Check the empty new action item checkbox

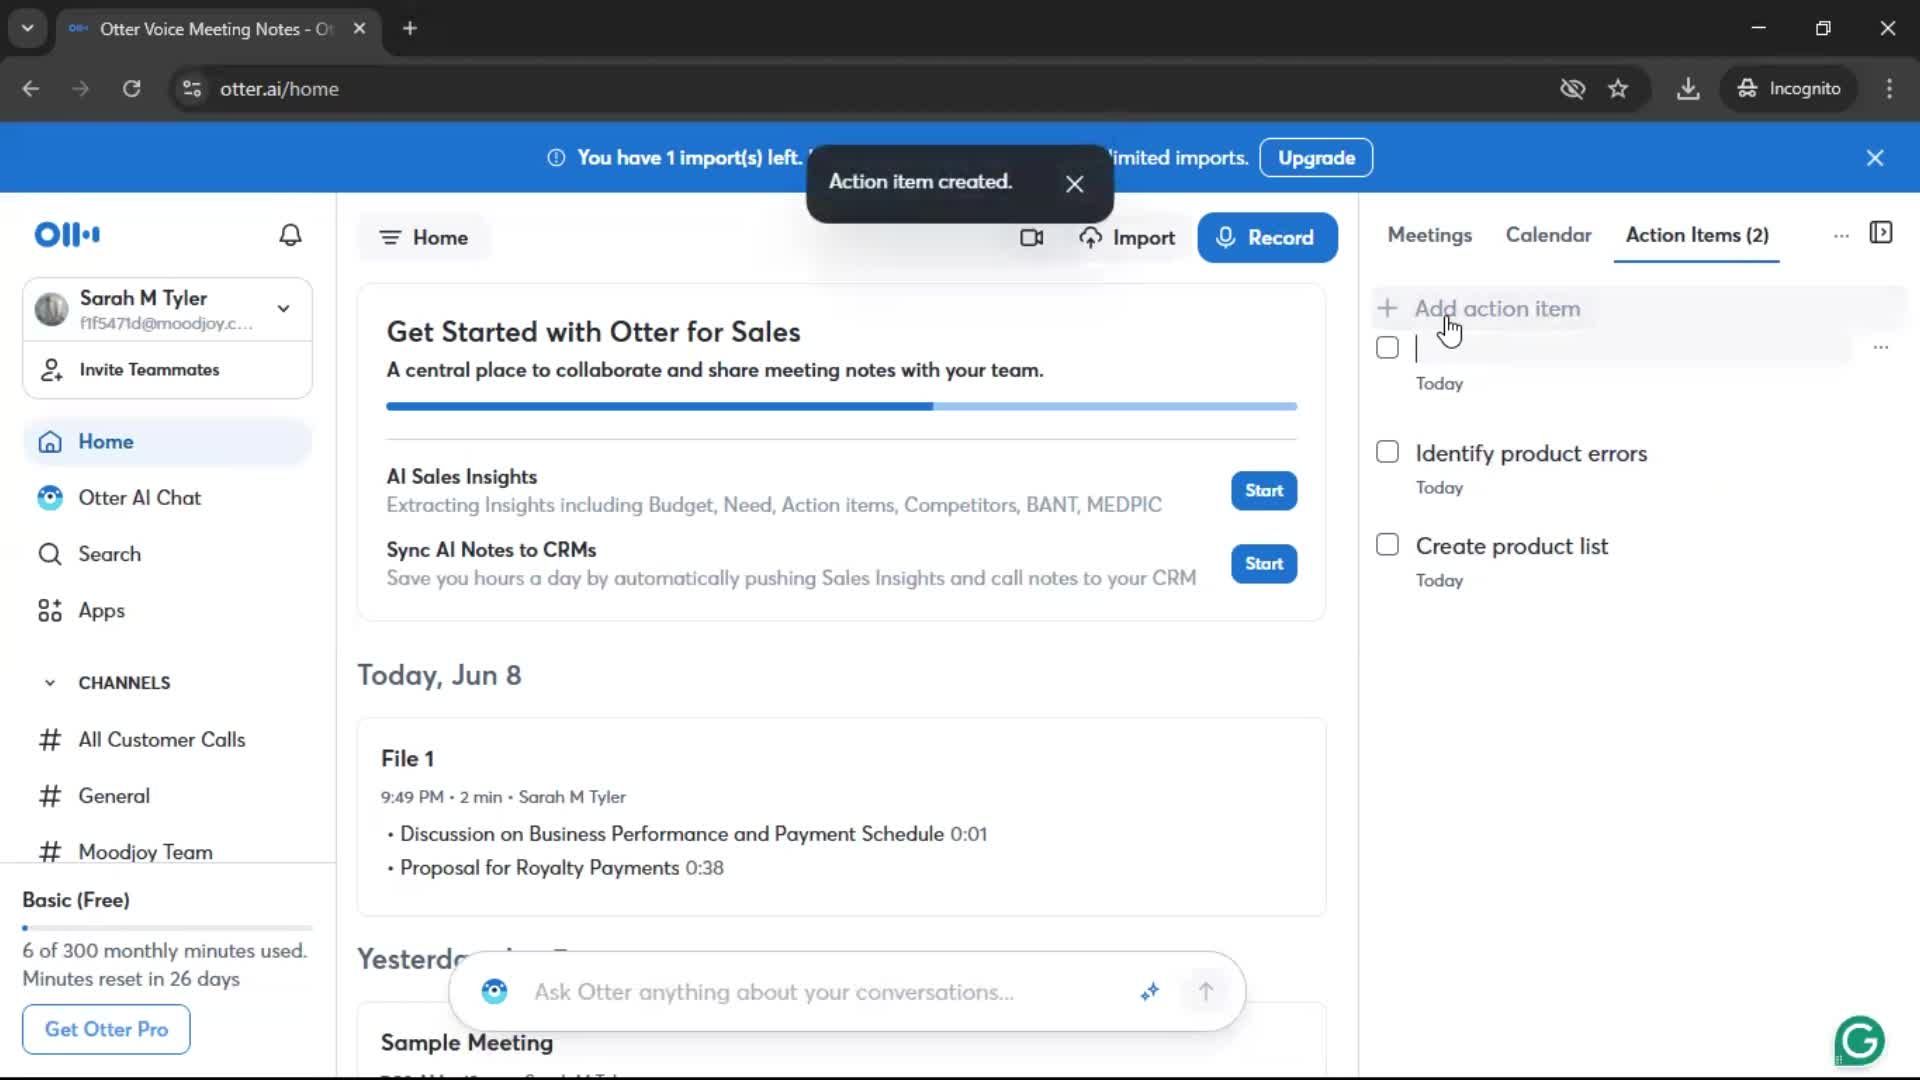tap(1387, 348)
